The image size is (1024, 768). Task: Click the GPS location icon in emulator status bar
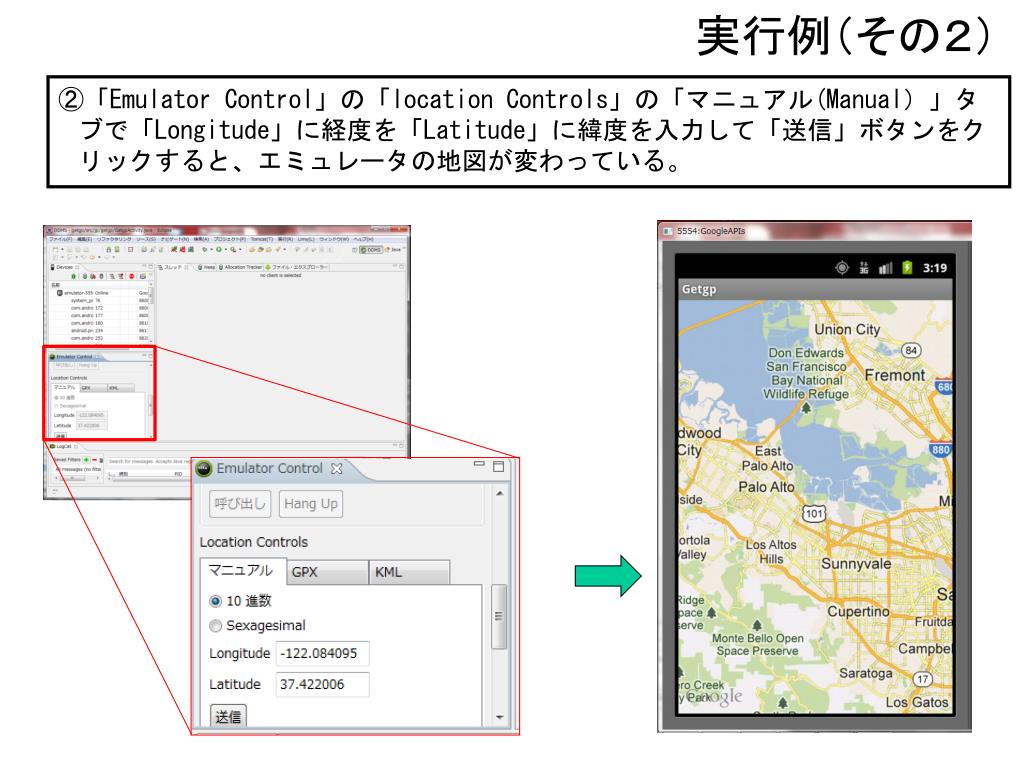pos(842,267)
